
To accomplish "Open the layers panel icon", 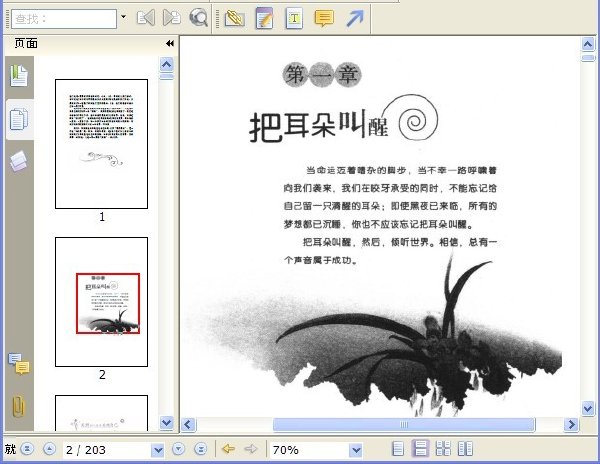I will [19, 161].
